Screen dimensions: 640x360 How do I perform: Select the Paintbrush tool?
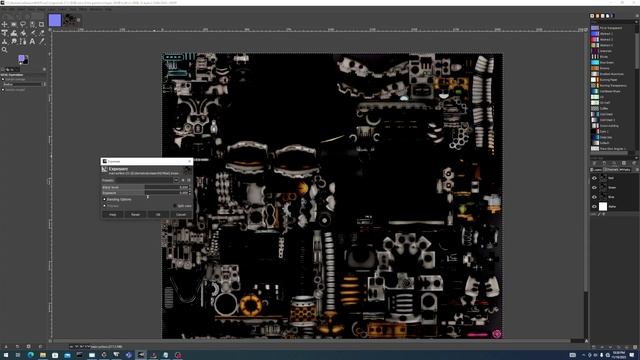[x=32, y=33]
